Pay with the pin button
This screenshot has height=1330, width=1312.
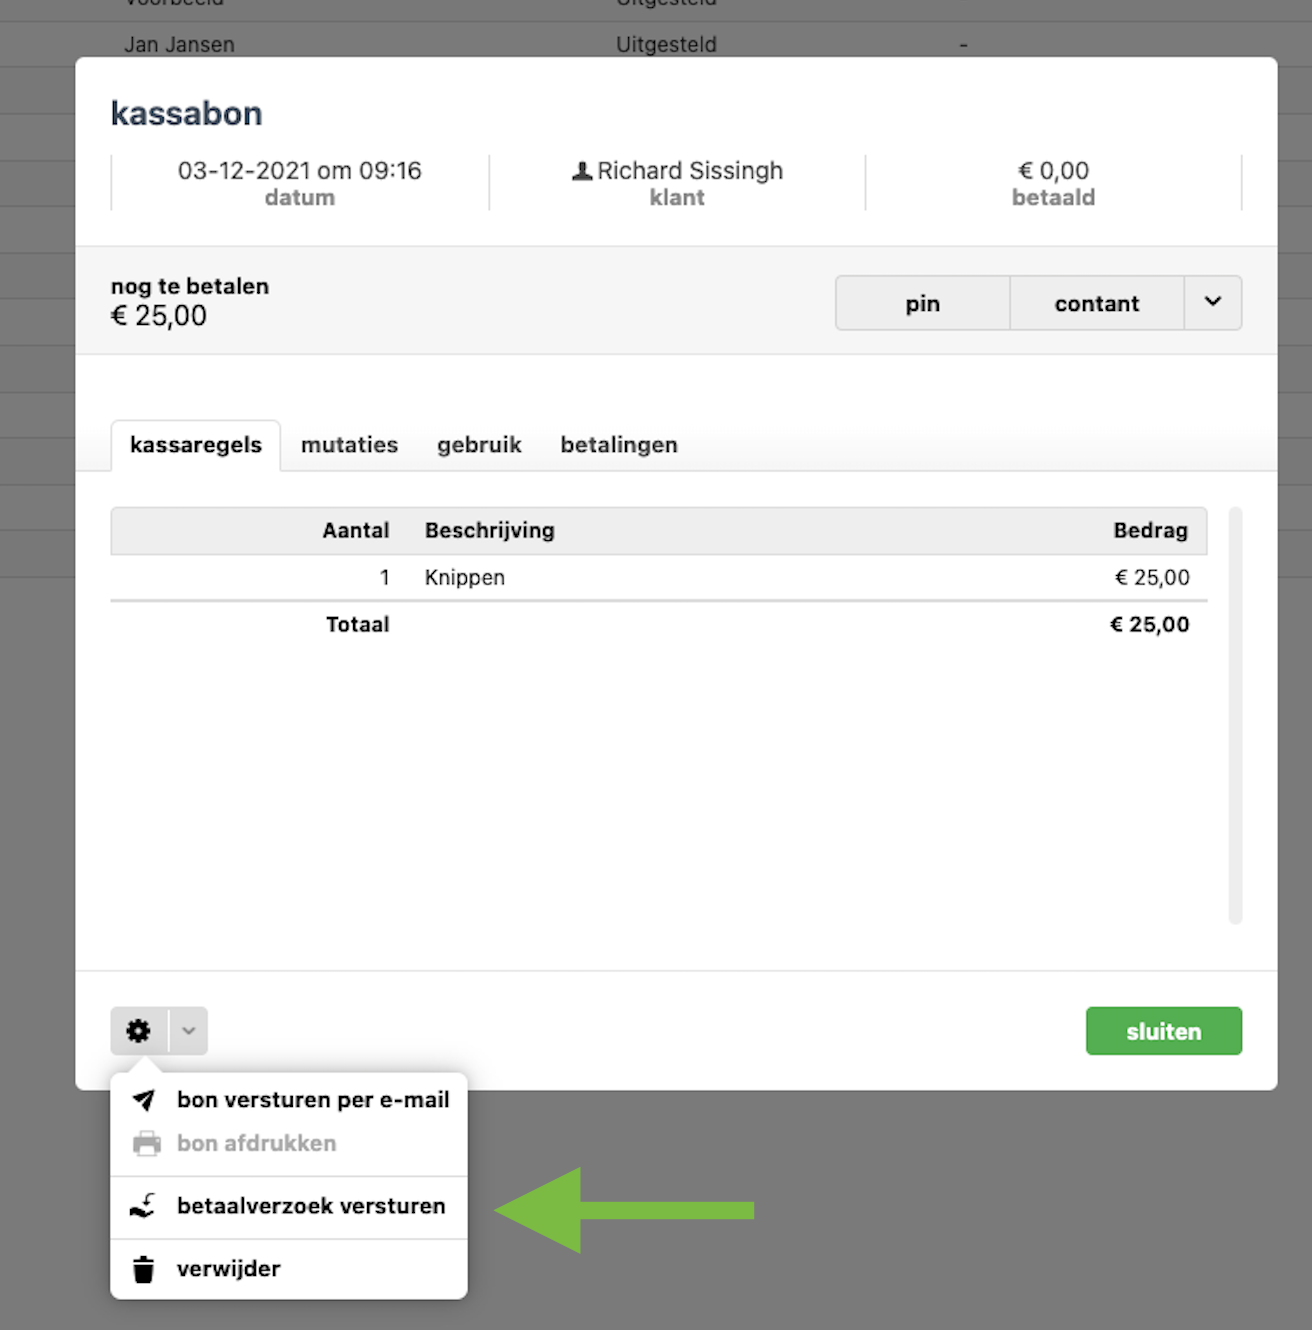(922, 303)
